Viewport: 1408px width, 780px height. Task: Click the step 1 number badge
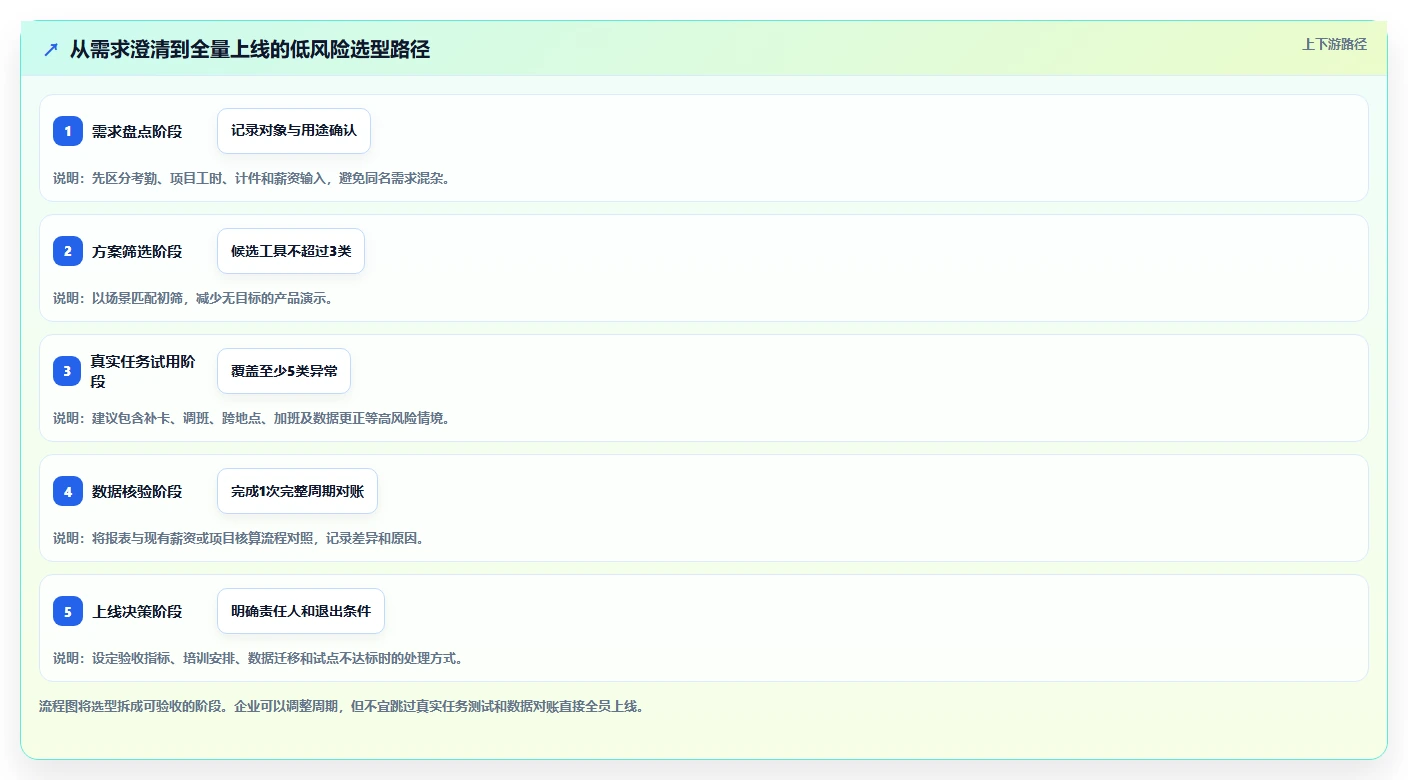(68, 131)
